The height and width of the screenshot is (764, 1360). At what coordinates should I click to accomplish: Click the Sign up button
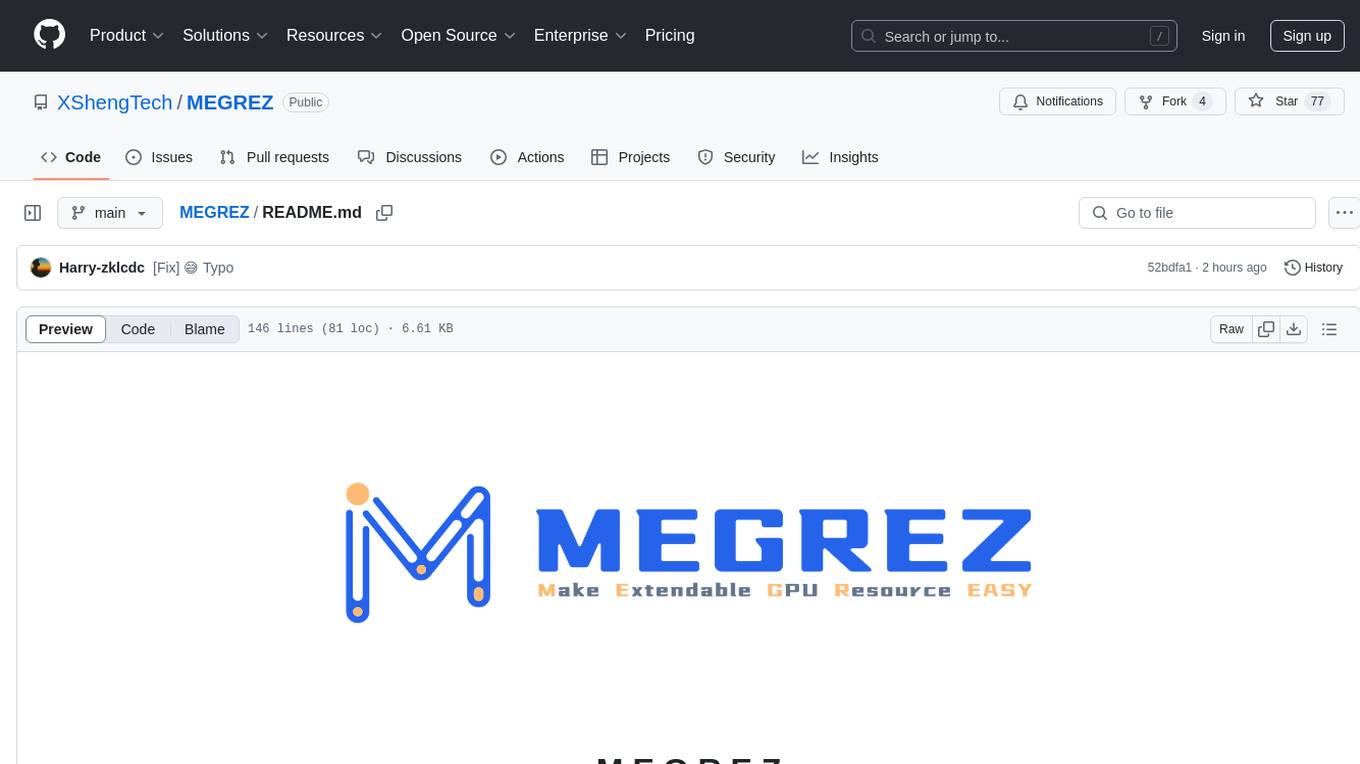coord(1307,36)
